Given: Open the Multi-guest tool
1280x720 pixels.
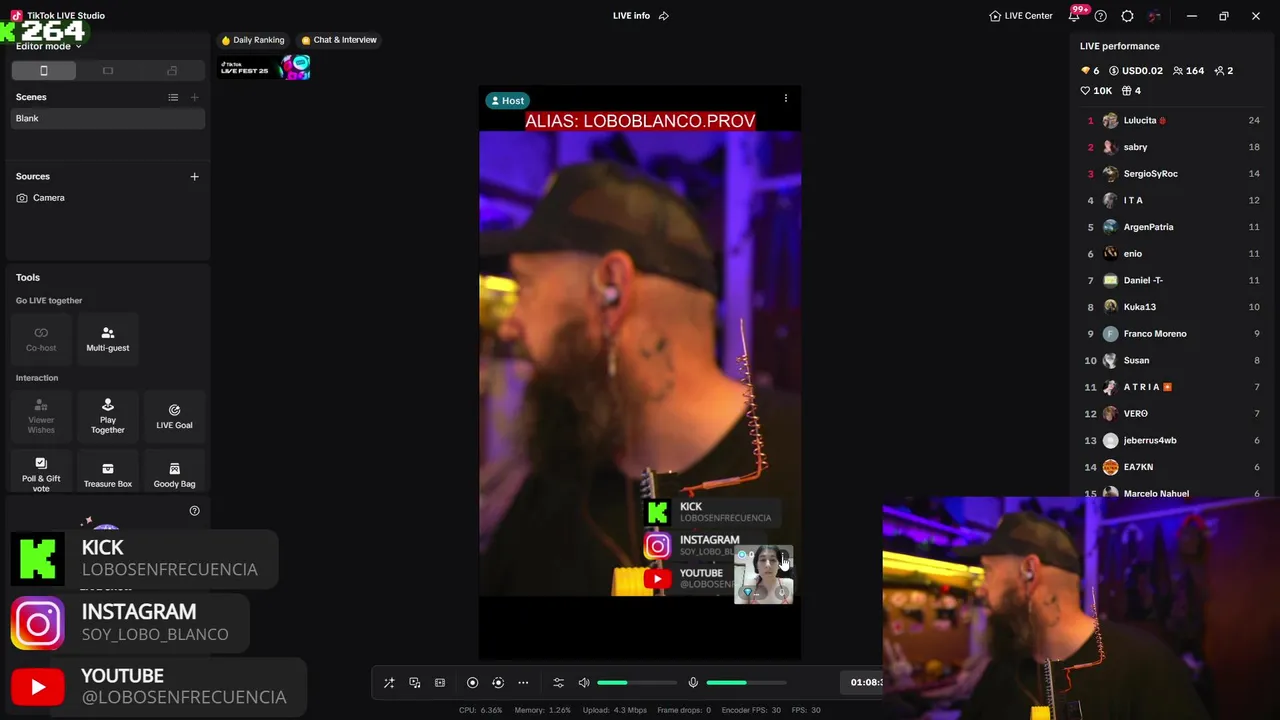Looking at the screenshot, I should pos(108,339).
